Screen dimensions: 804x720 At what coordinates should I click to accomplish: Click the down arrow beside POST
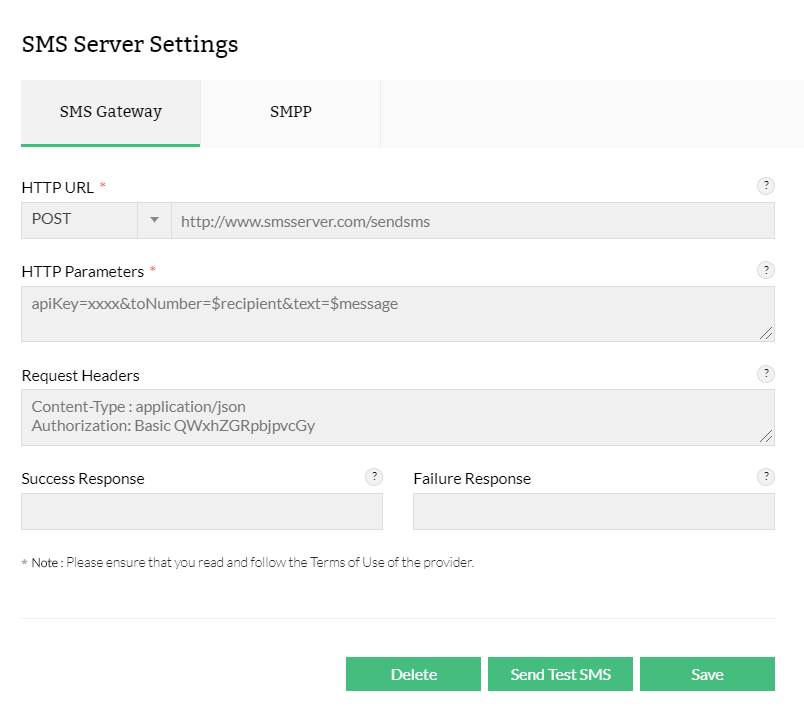coord(154,220)
